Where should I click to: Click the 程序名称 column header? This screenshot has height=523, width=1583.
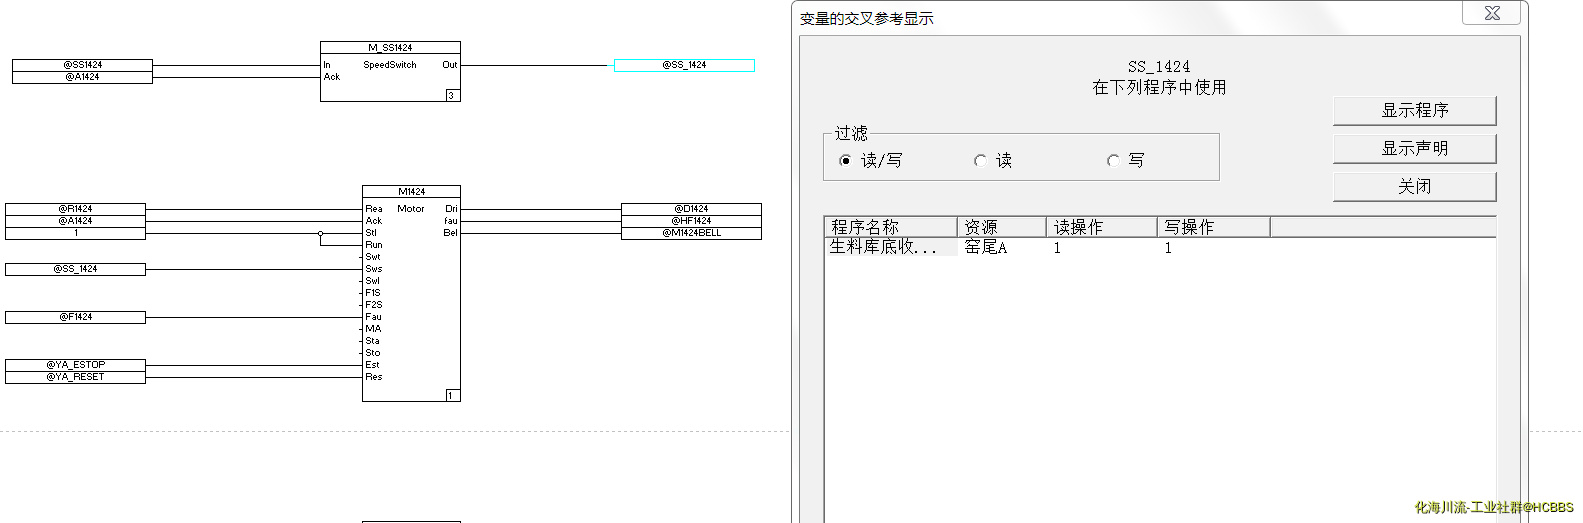point(890,227)
